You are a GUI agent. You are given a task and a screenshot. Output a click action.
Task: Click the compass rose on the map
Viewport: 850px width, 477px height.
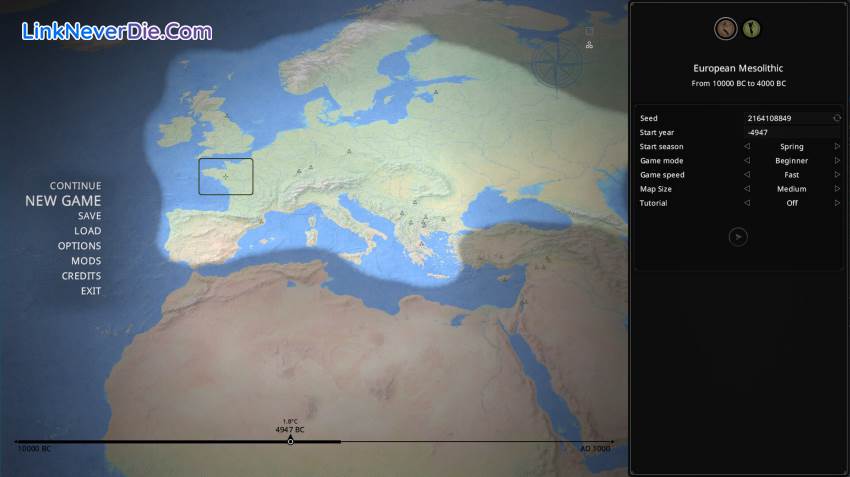[x=549, y=67]
